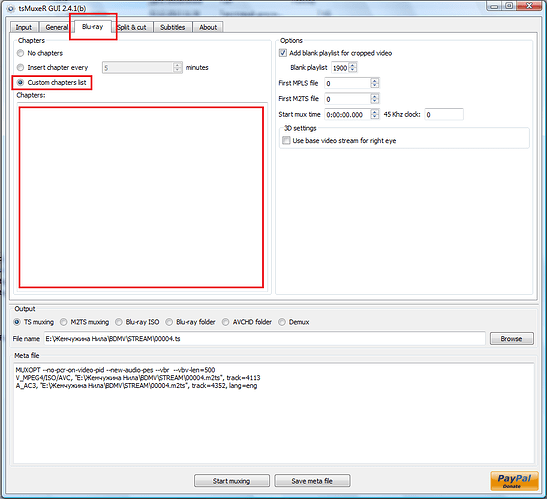
Task: Click the Start mux time field
Action: click(347, 114)
